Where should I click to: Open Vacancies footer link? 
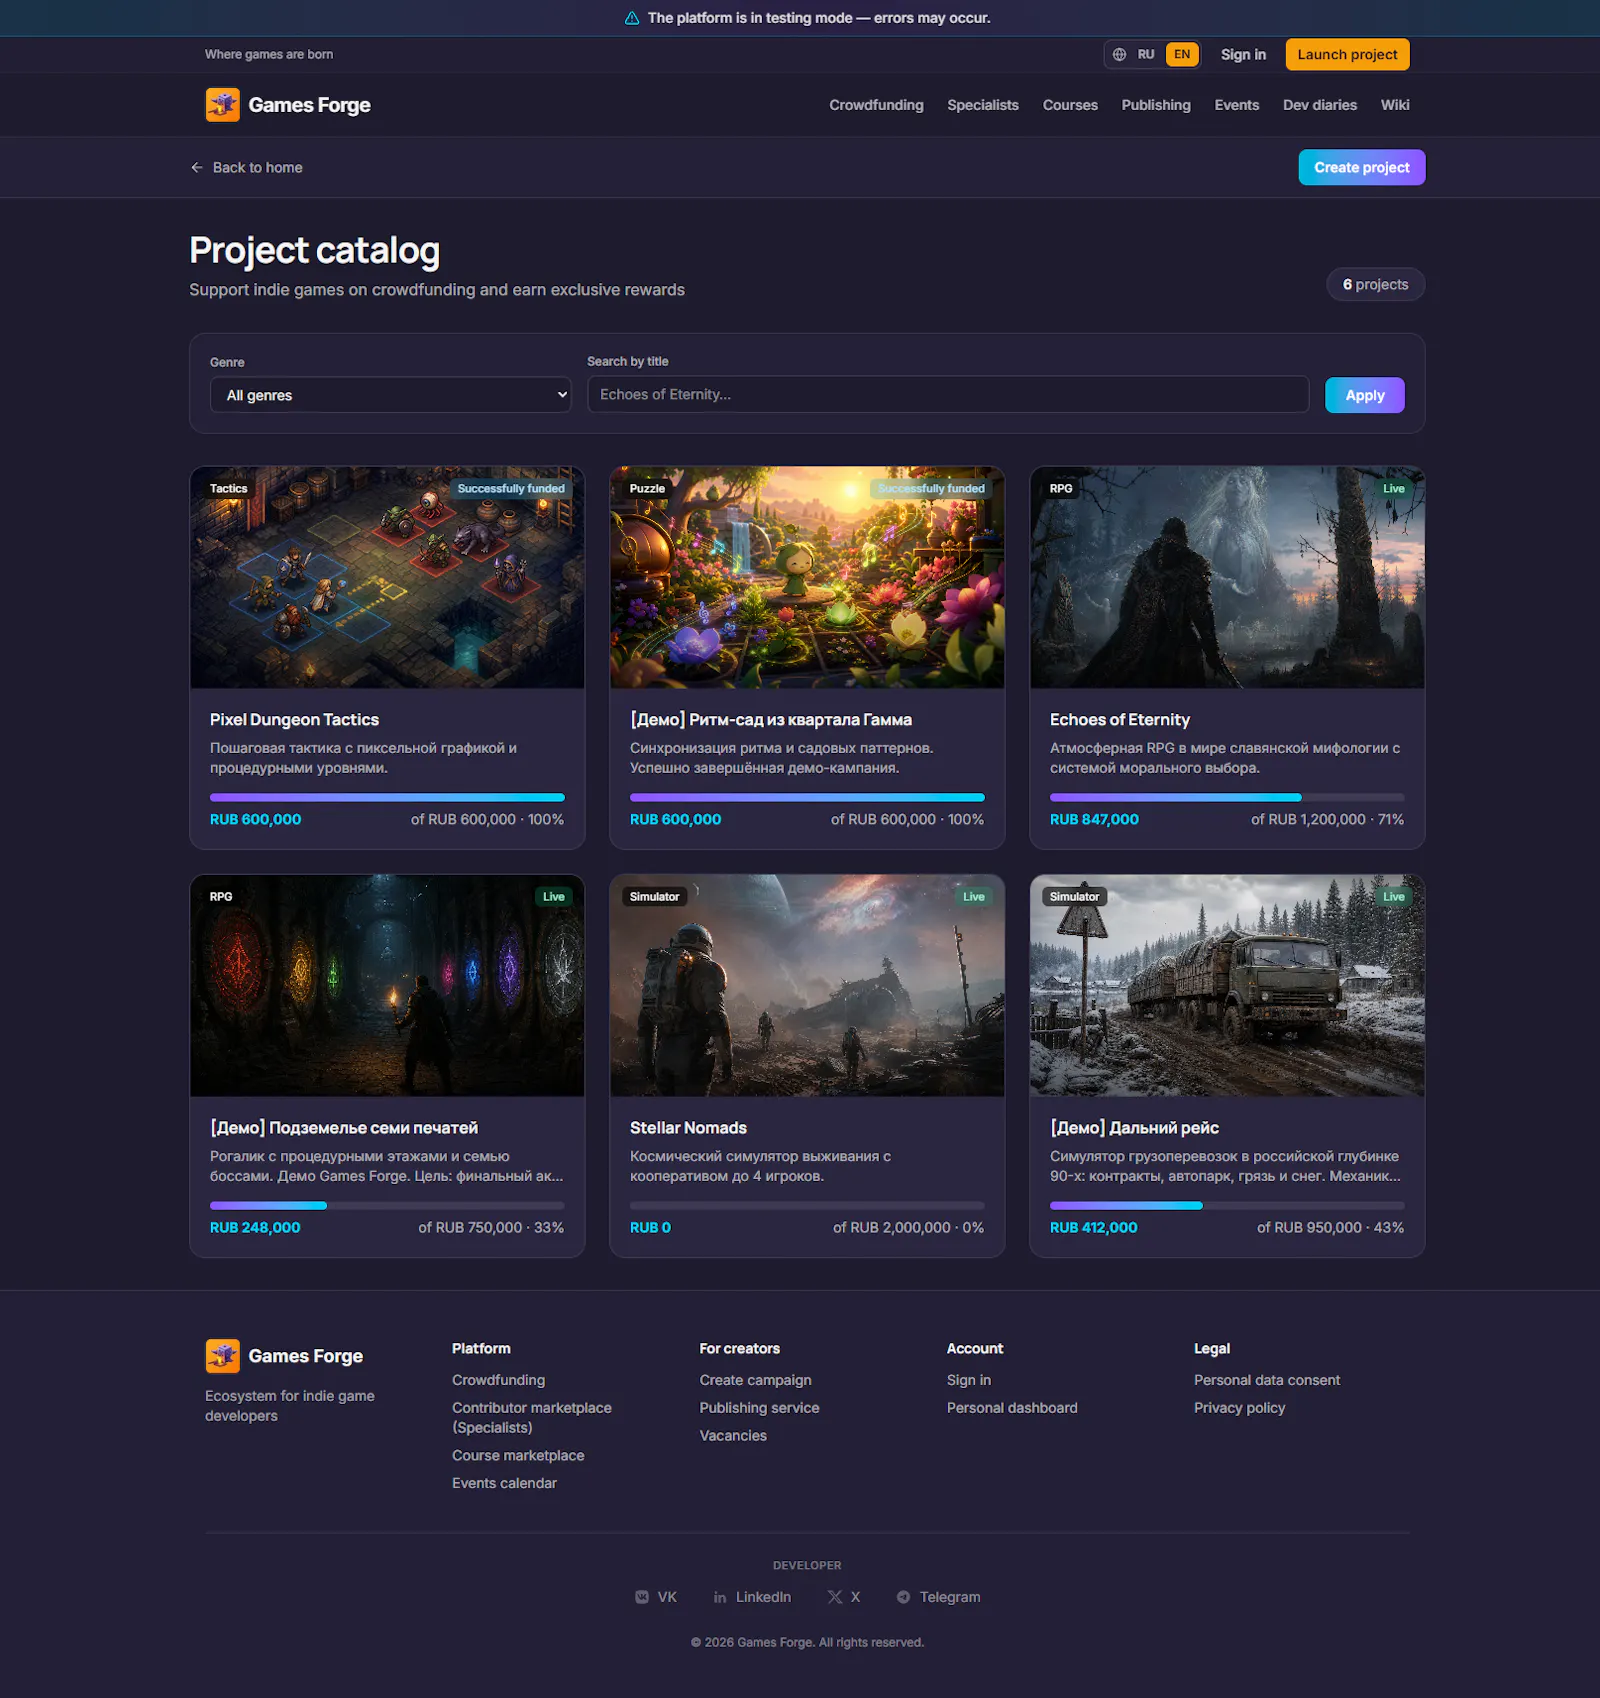(x=733, y=1436)
